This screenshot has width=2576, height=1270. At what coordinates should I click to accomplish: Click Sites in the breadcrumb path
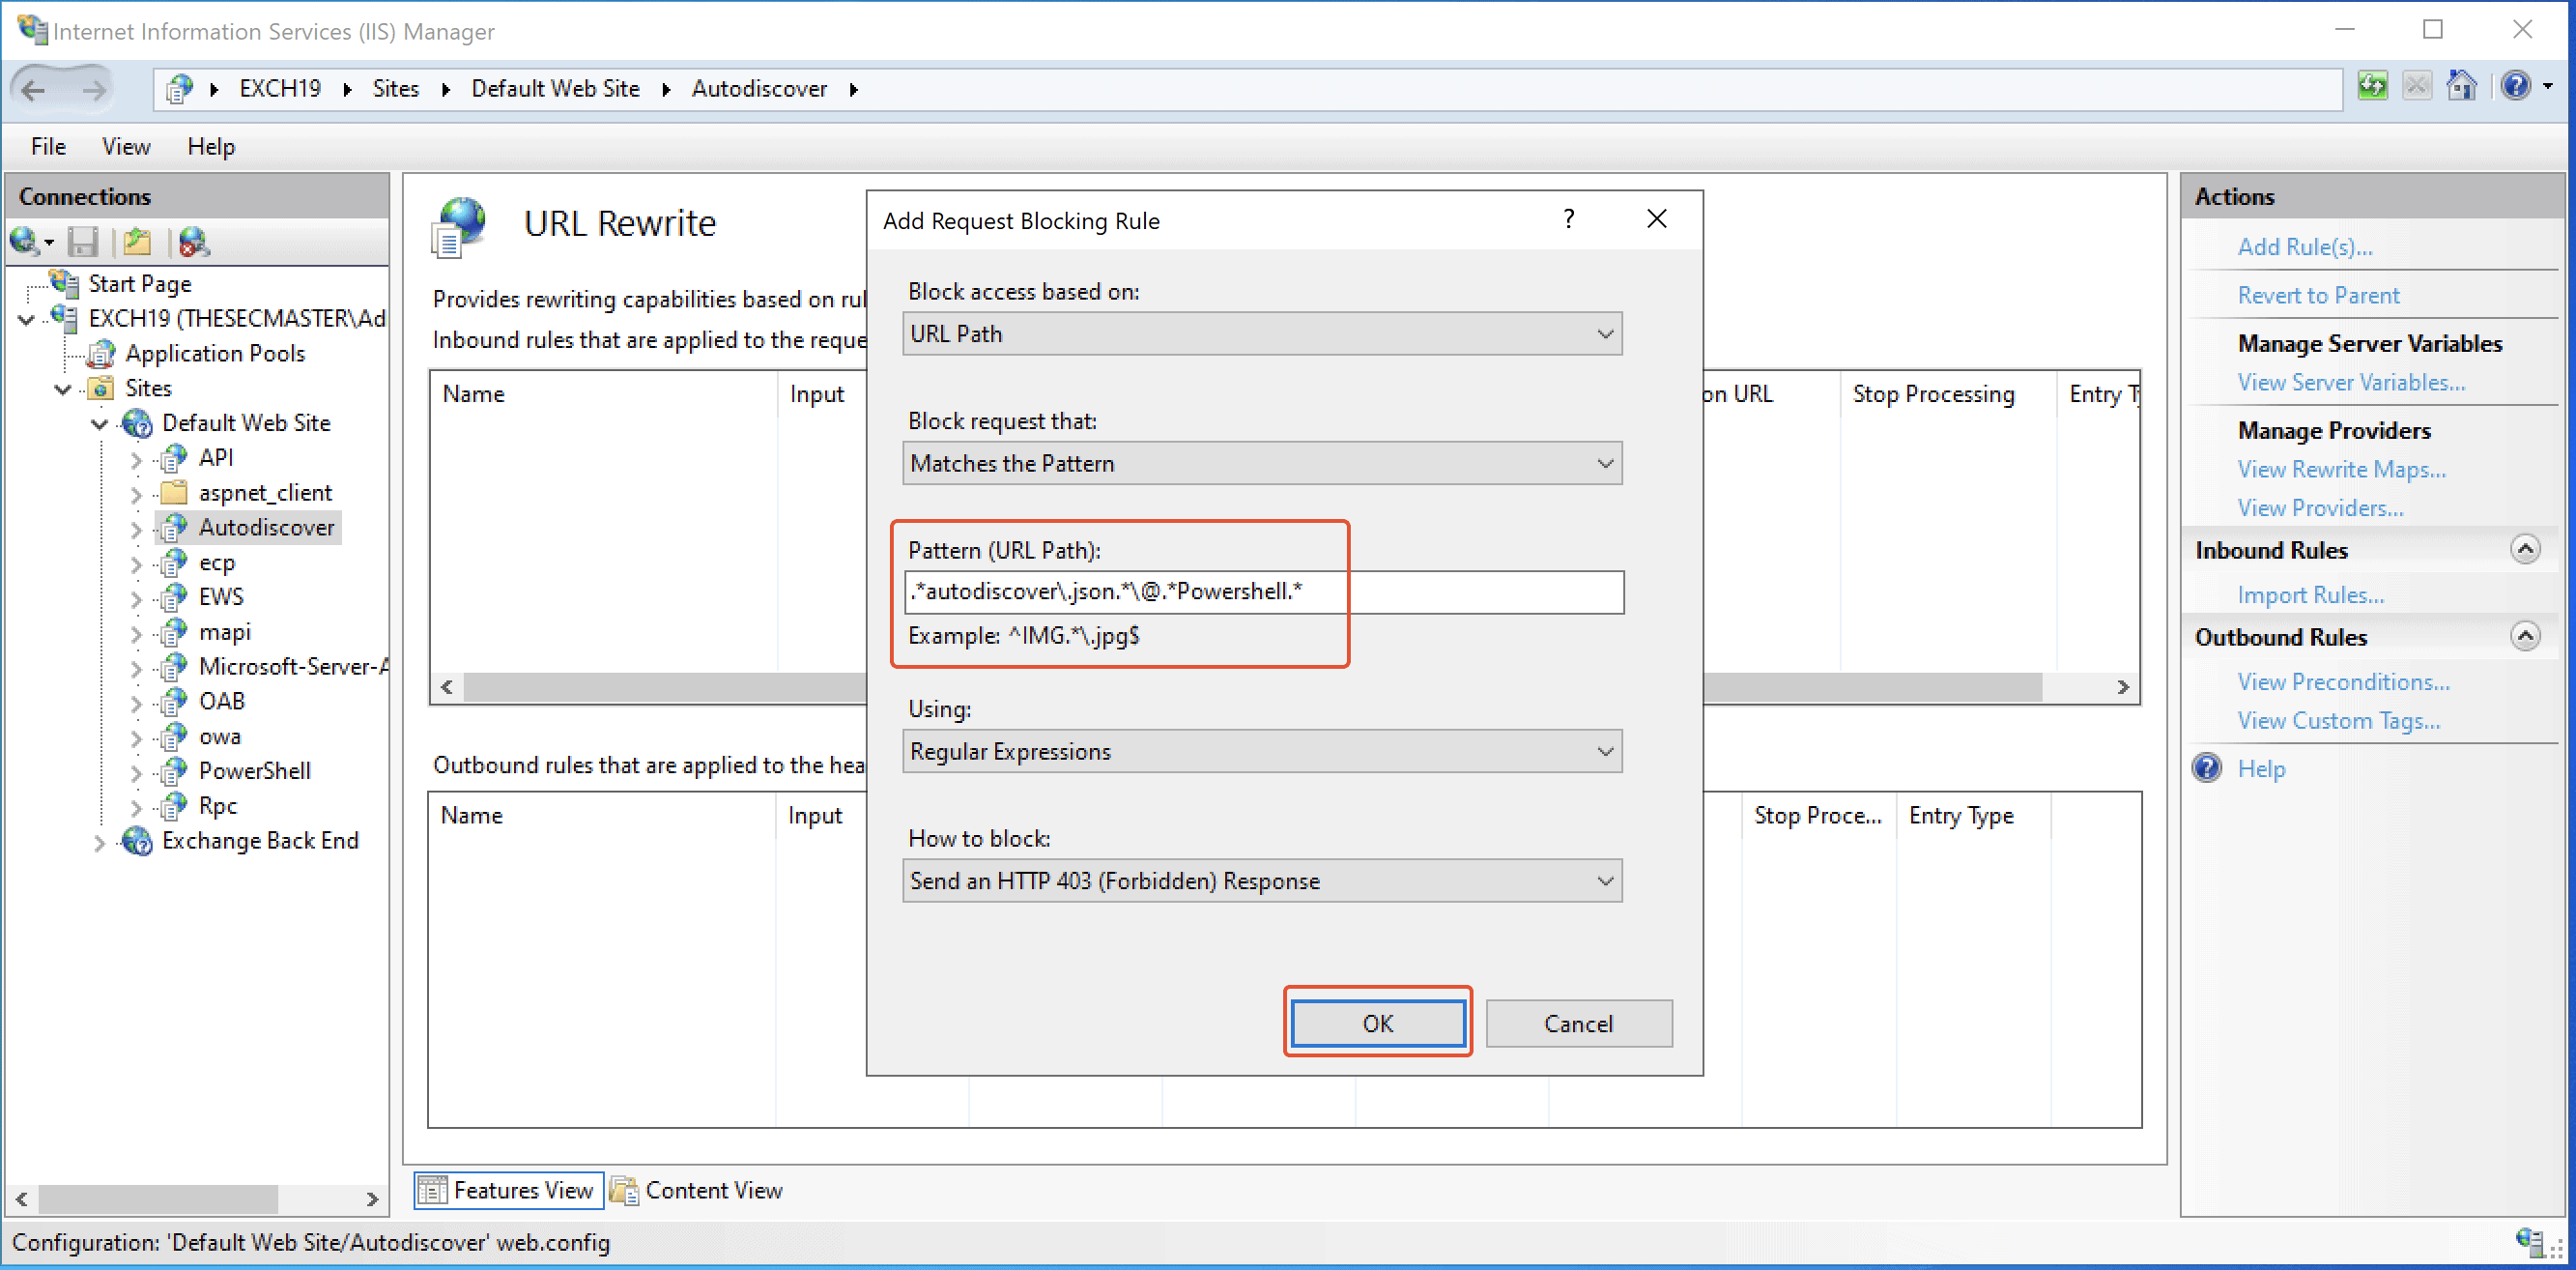(395, 89)
